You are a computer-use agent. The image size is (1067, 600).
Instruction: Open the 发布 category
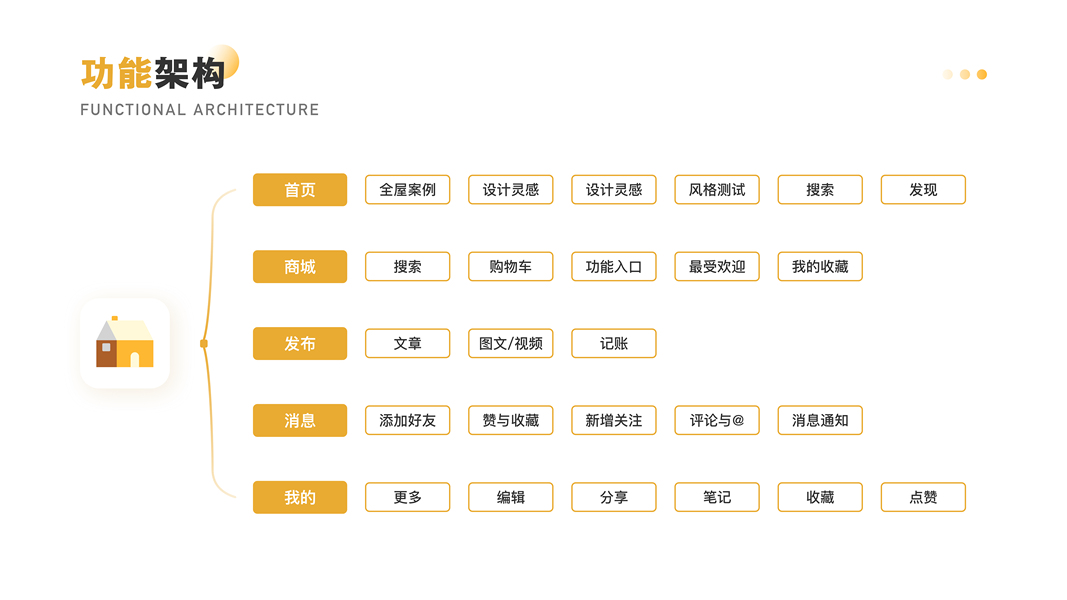point(300,344)
